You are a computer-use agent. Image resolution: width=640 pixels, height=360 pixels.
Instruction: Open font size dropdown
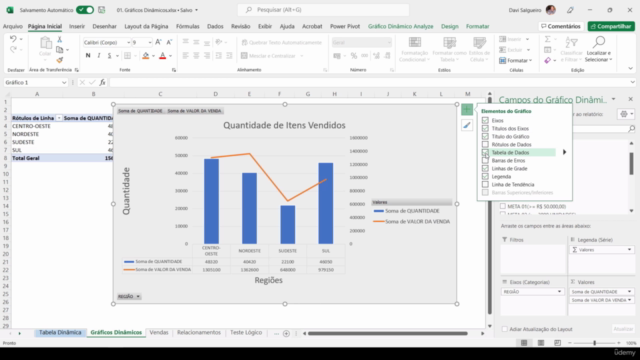150,42
